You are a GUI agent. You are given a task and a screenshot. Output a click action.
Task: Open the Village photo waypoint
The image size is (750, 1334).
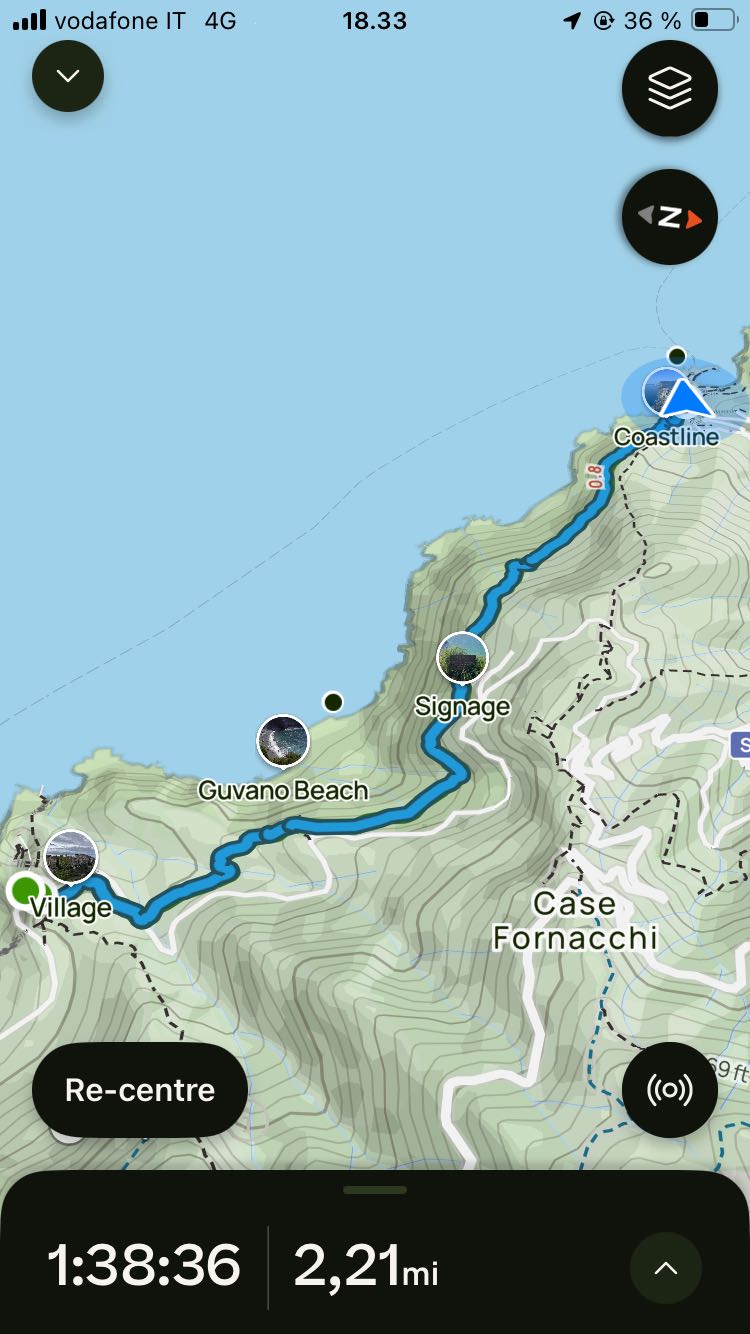coord(71,856)
